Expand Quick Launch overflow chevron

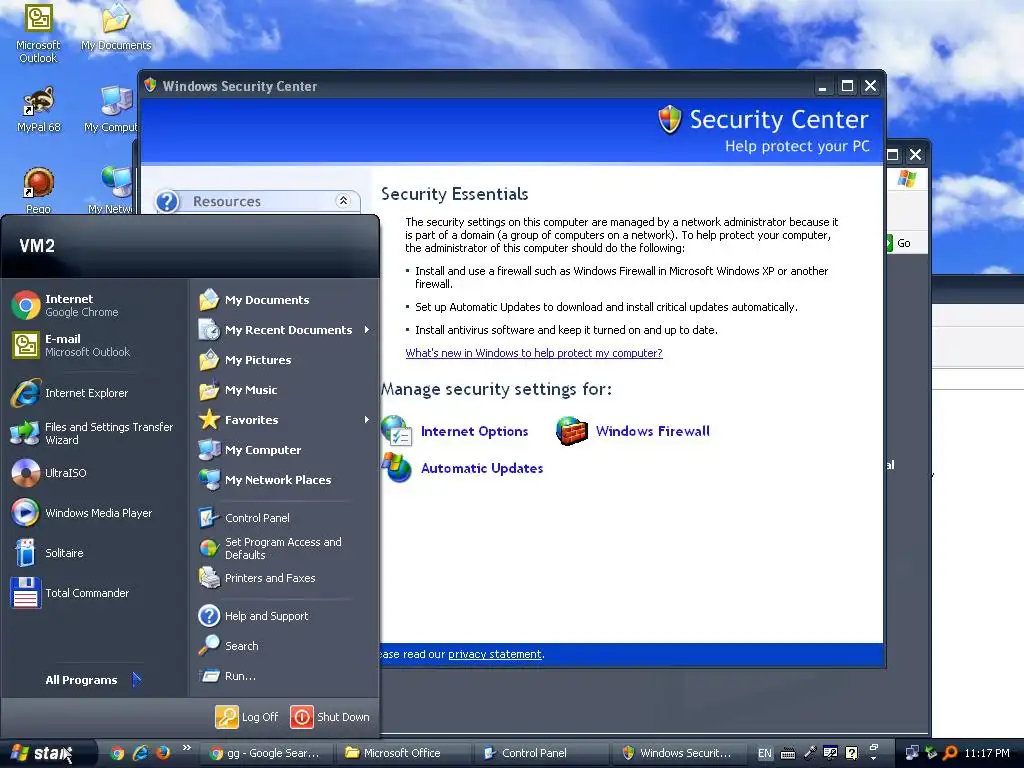coord(187,748)
